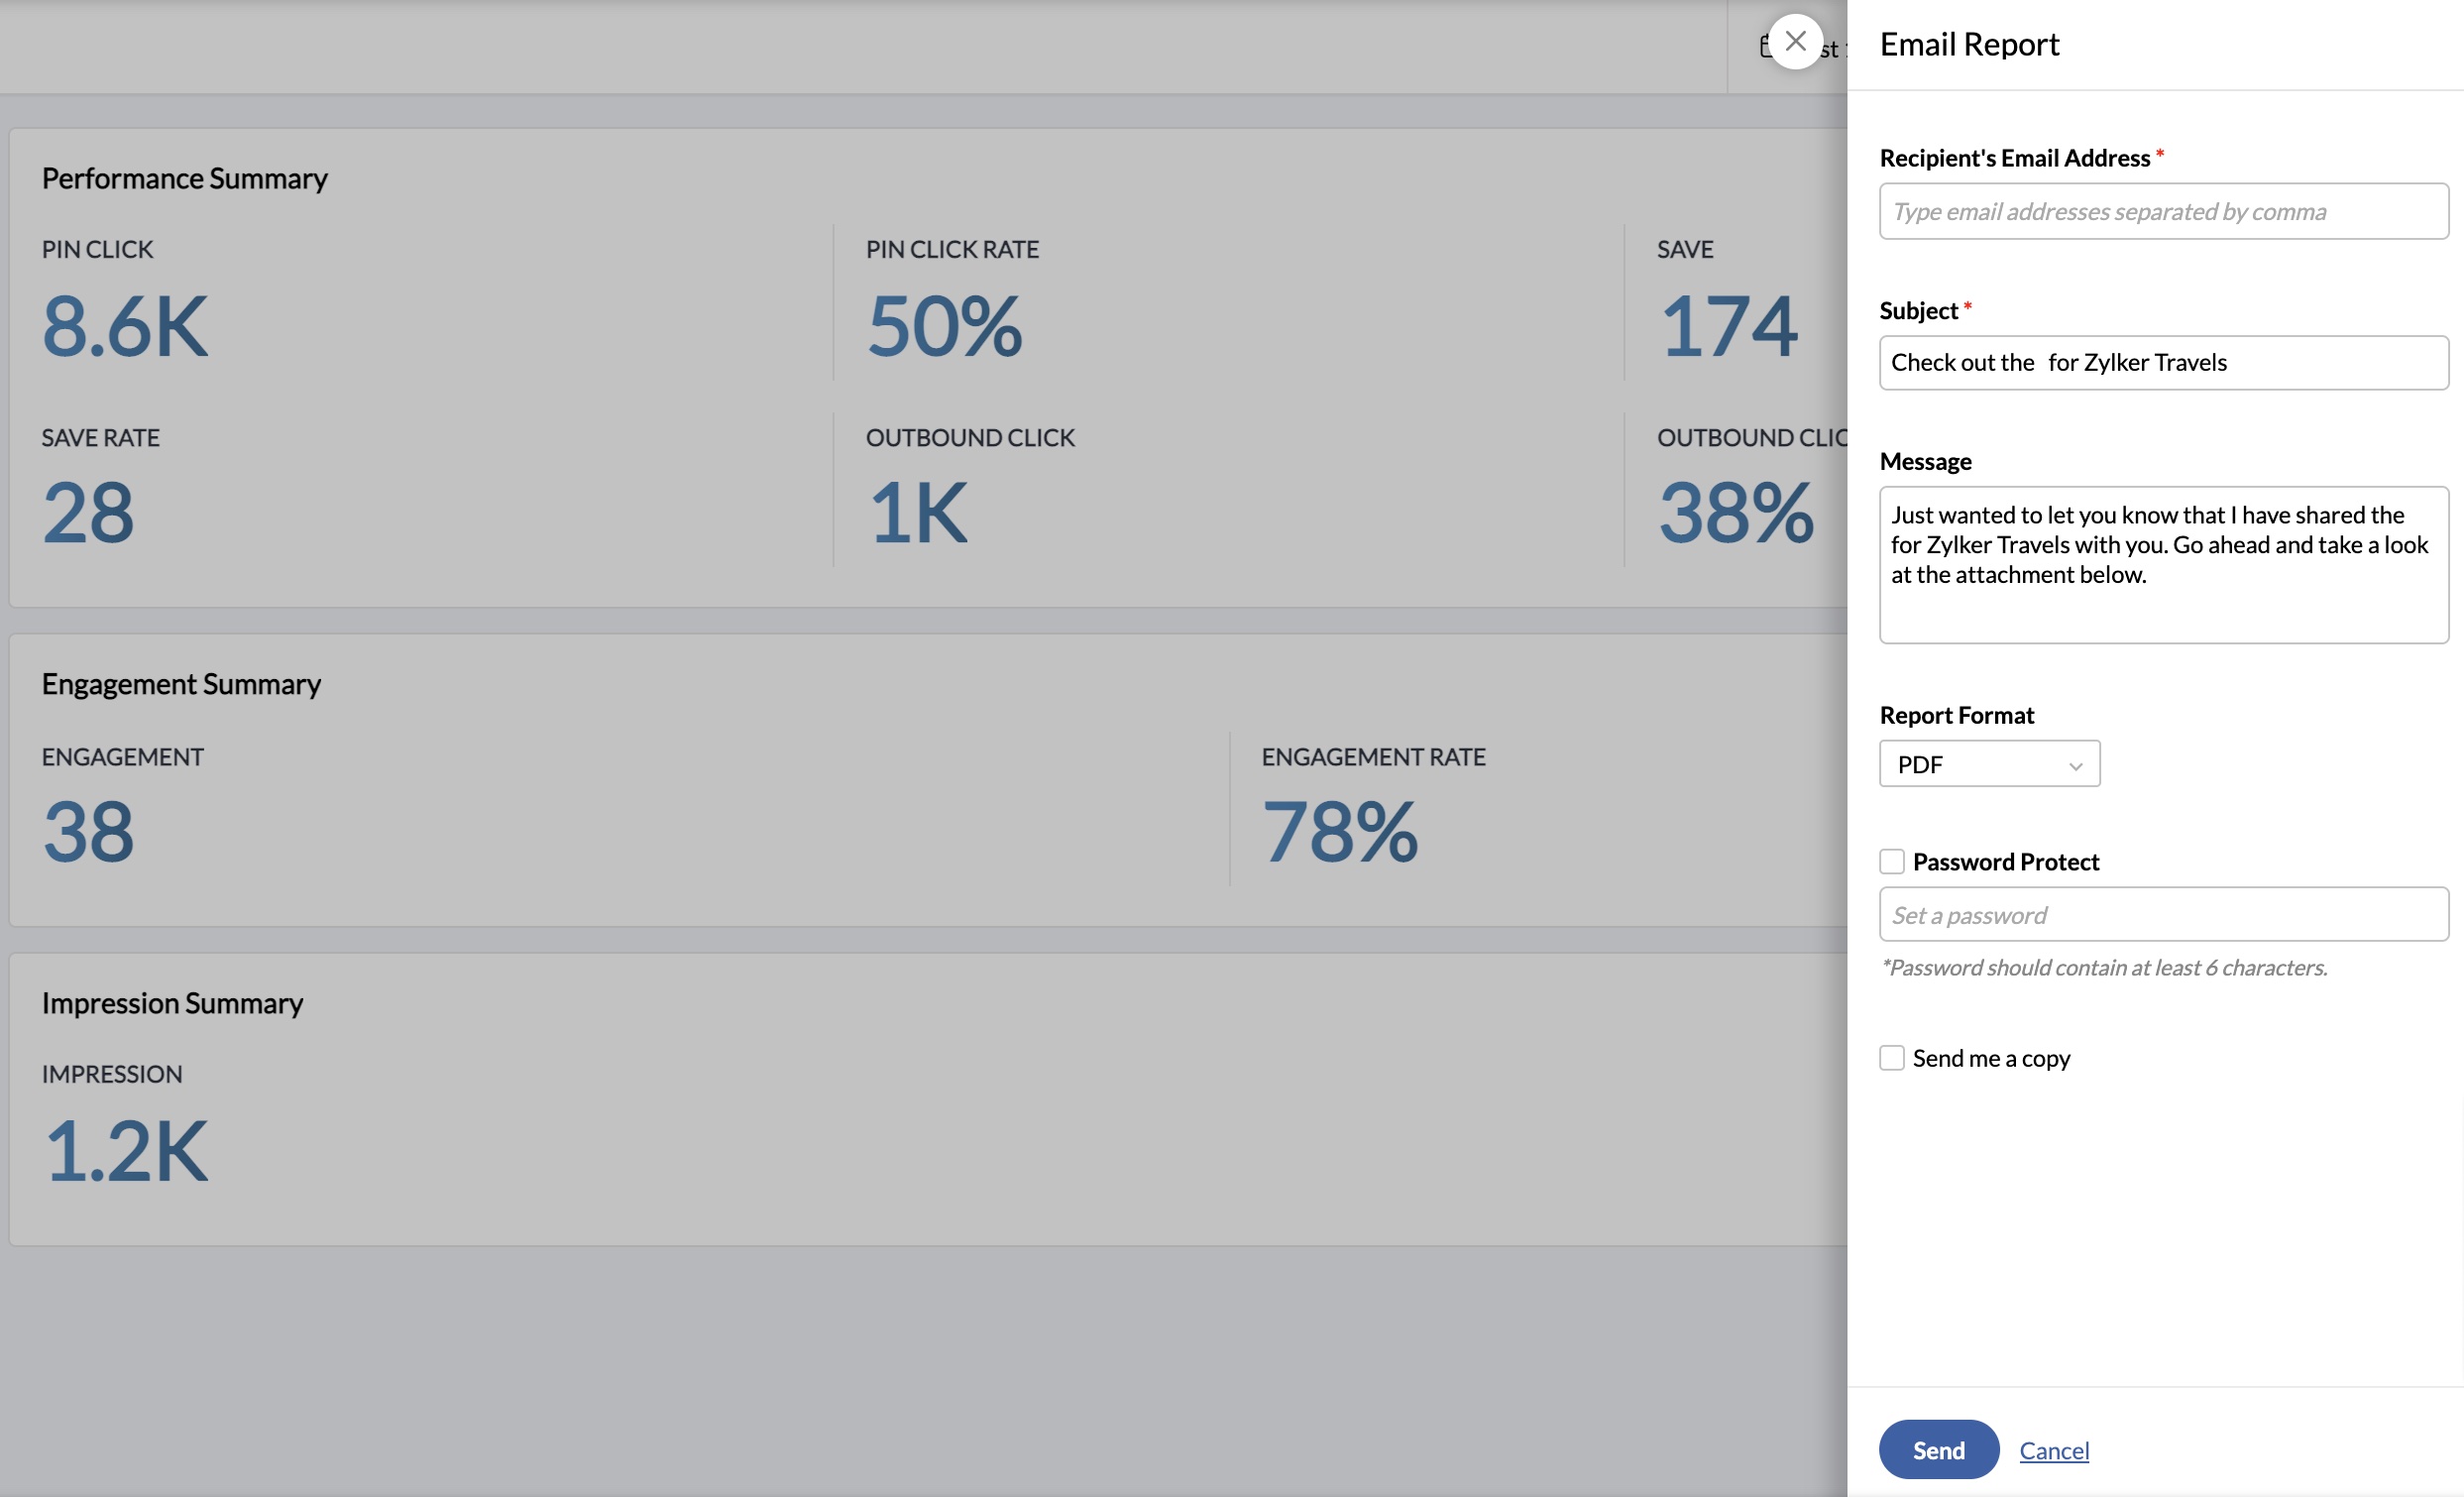Click the Save Rate value 28
This screenshot has height=1497, width=2464.
coord(88,513)
